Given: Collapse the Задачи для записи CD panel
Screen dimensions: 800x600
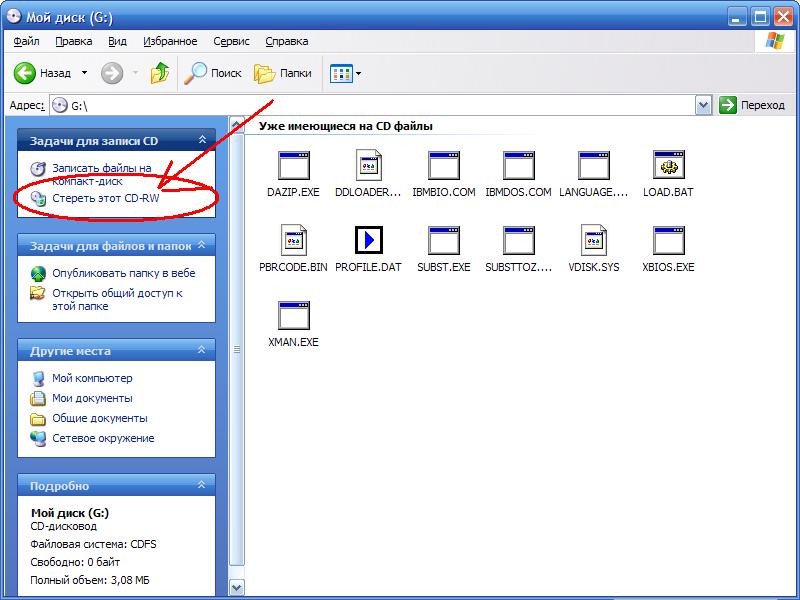Looking at the screenshot, I should pos(202,141).
